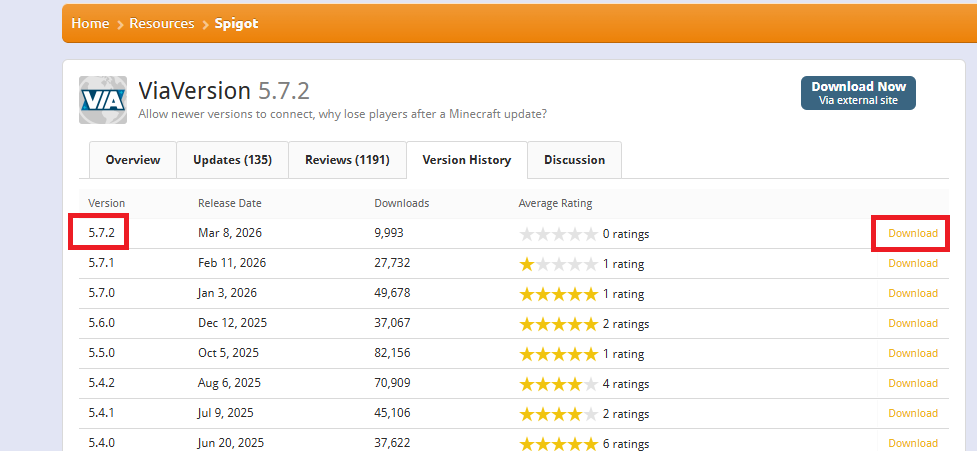Download version 5.6.0
The width and height of the screenshot is (977, 451).
coord(912,323)
